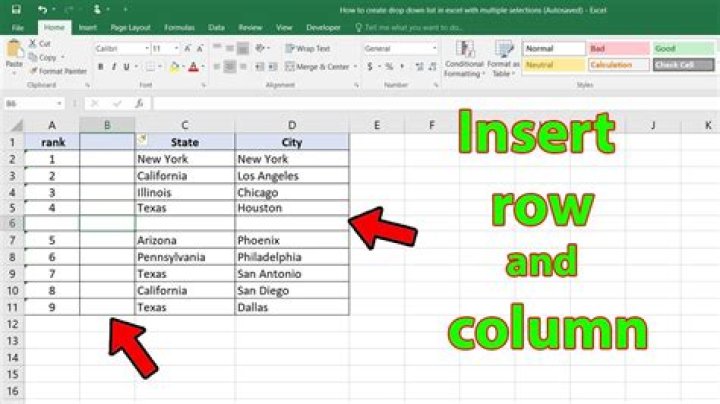This screenshot has width=720, height=404.
Task: Toggle Wrap Text for the cell
Action: 308,48
